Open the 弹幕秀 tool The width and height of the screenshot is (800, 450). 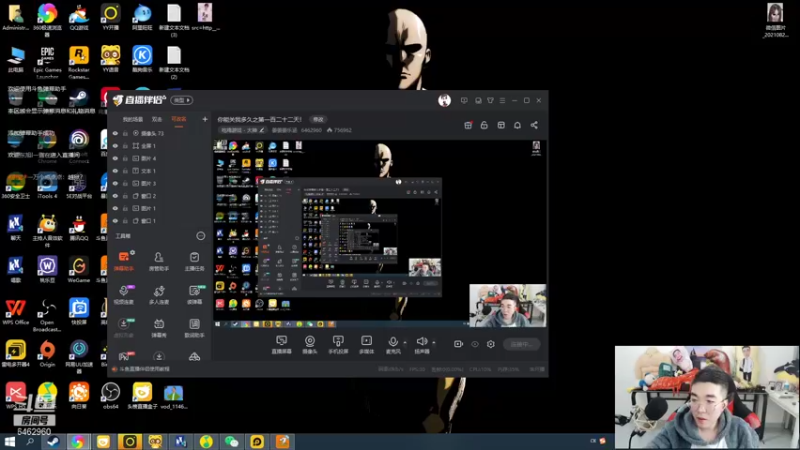[x=159, y=328]
